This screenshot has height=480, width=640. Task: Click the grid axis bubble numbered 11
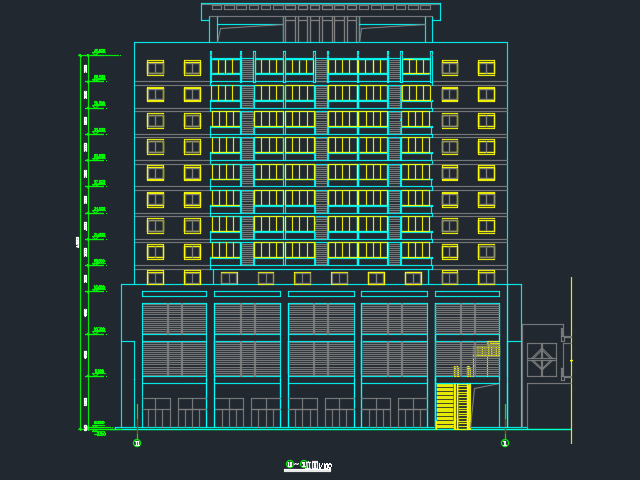pos(137,443)
